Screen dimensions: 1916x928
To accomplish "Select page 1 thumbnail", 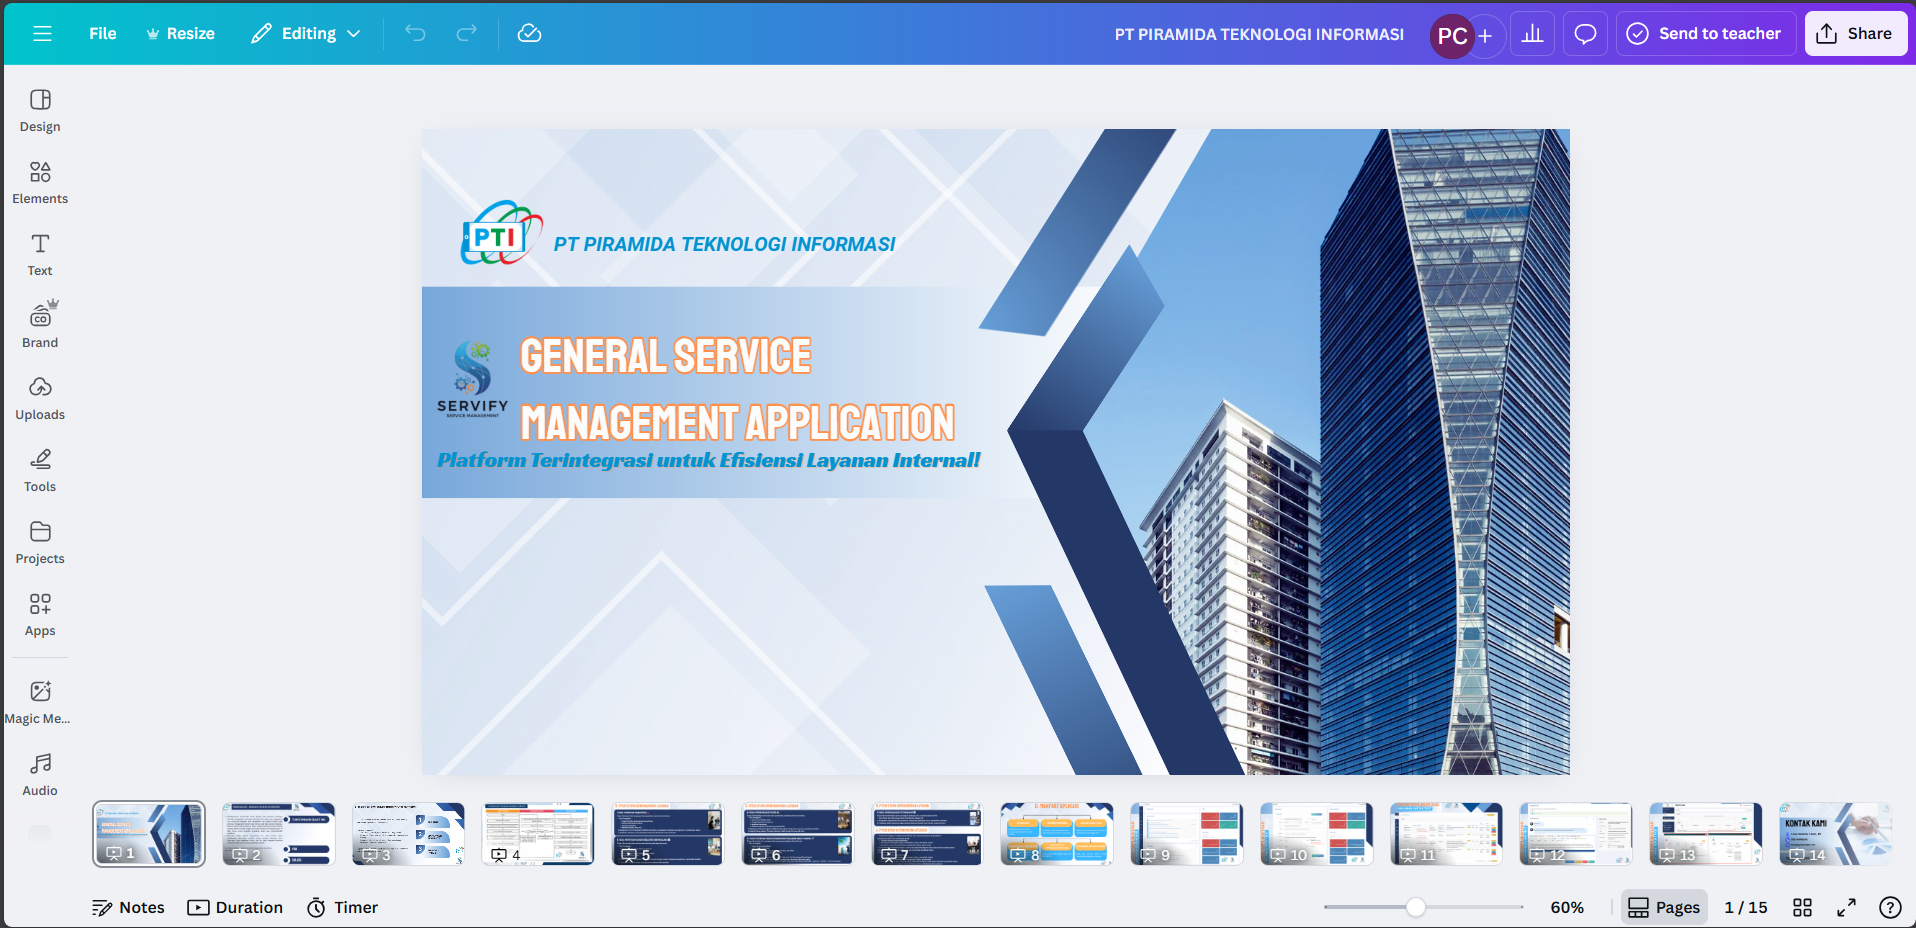I will (x=149, y=833).
